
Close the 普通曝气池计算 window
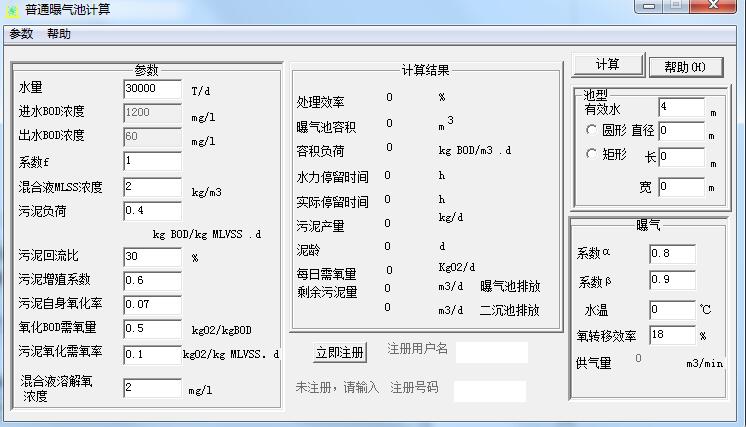pos(713,6)
